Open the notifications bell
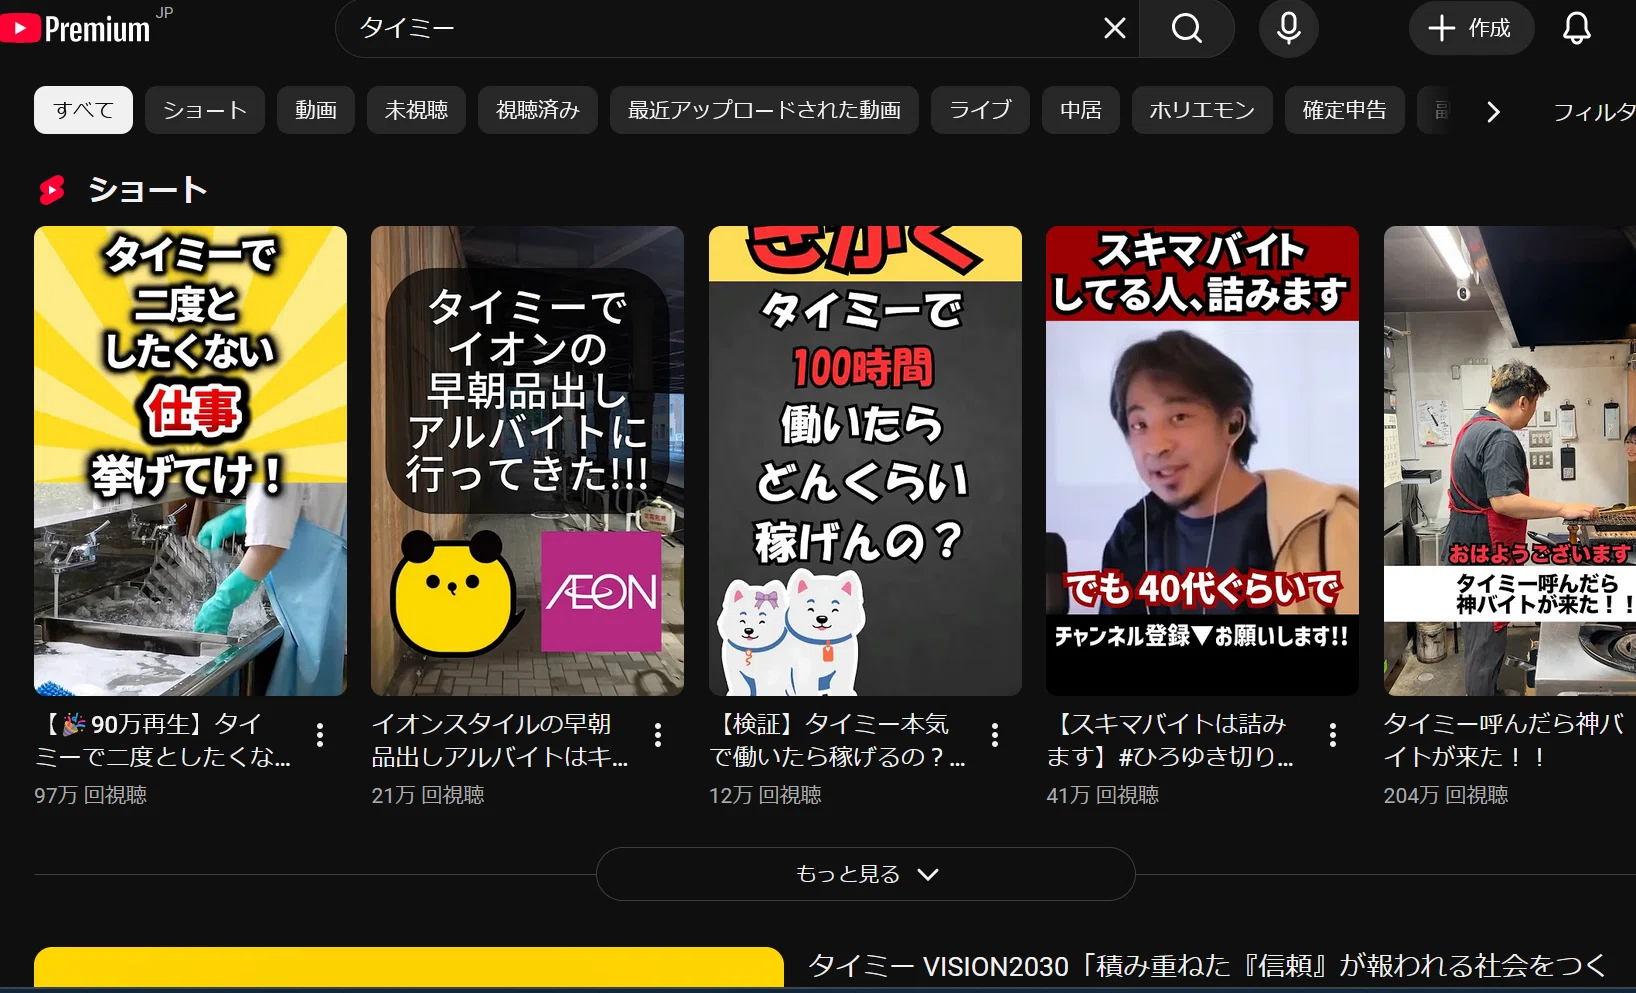This screenshot has width=1636, height=993. (1577, 28)
